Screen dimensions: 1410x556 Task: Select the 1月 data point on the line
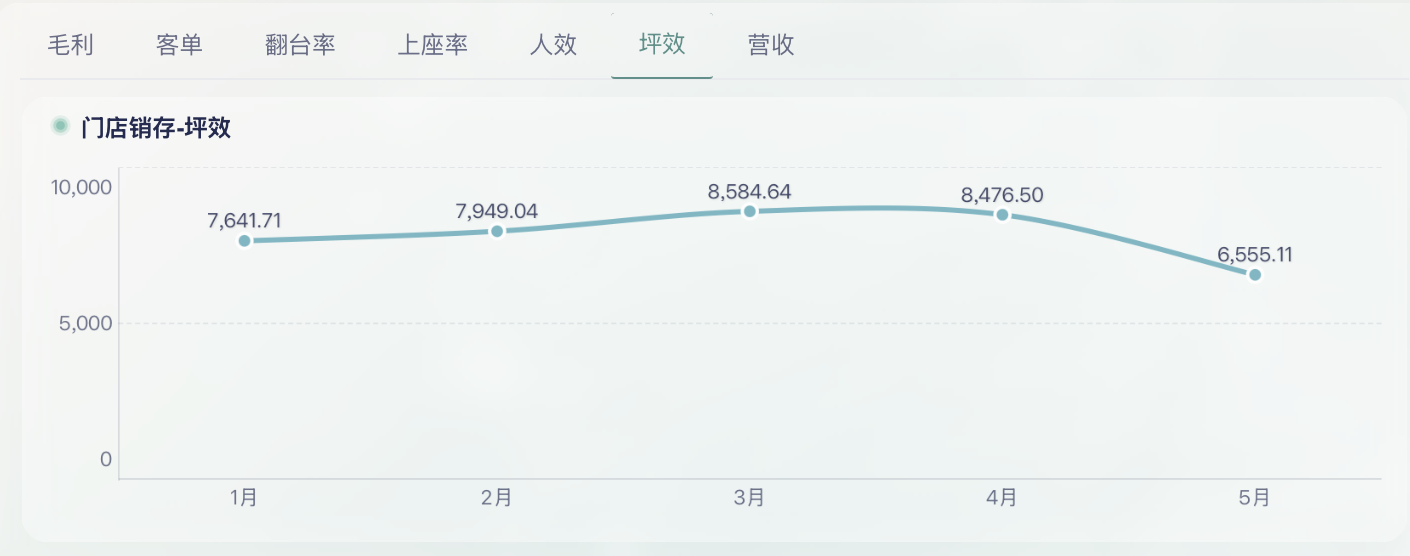pyautogui.click(x=244, y=241)
